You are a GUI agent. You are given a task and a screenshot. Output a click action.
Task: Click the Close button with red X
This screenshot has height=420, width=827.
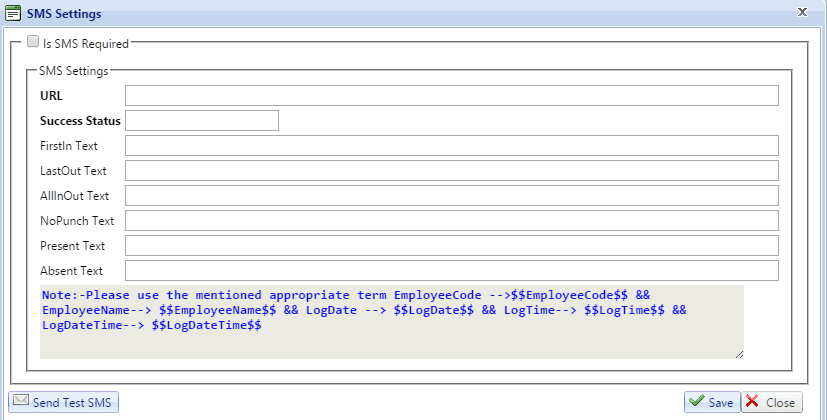pos(772,402)
